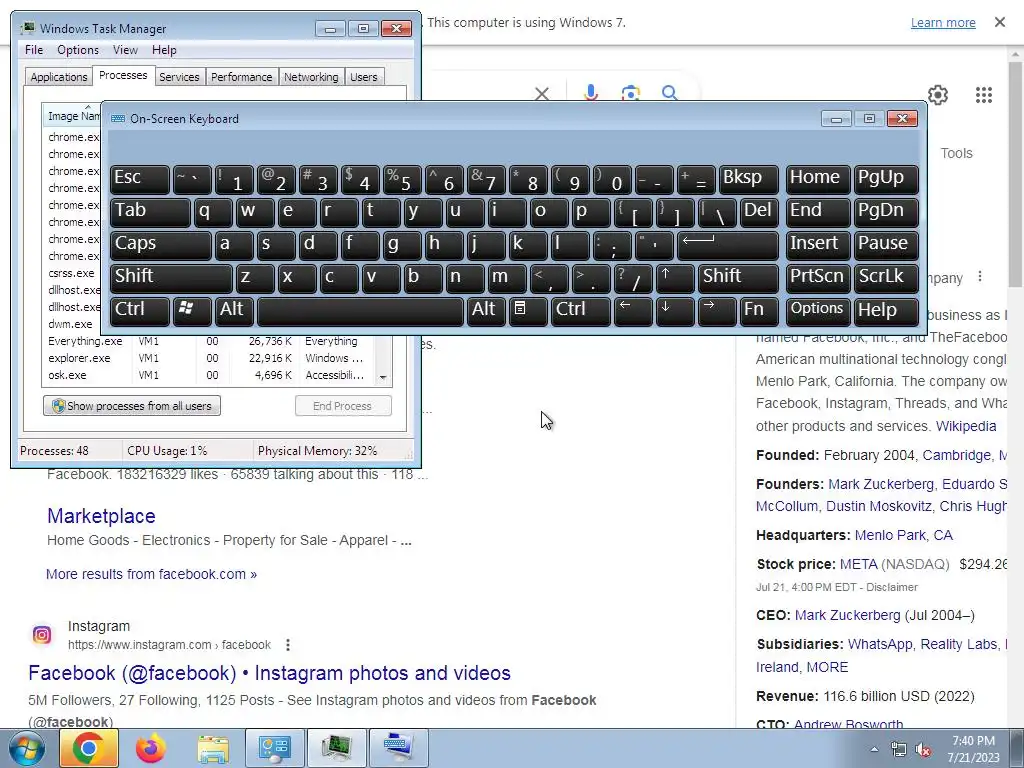Switch to On-Screen Keyboard taskbar icon
Image resolution: width=1024 pixels, height=768 pixels.
398,748
